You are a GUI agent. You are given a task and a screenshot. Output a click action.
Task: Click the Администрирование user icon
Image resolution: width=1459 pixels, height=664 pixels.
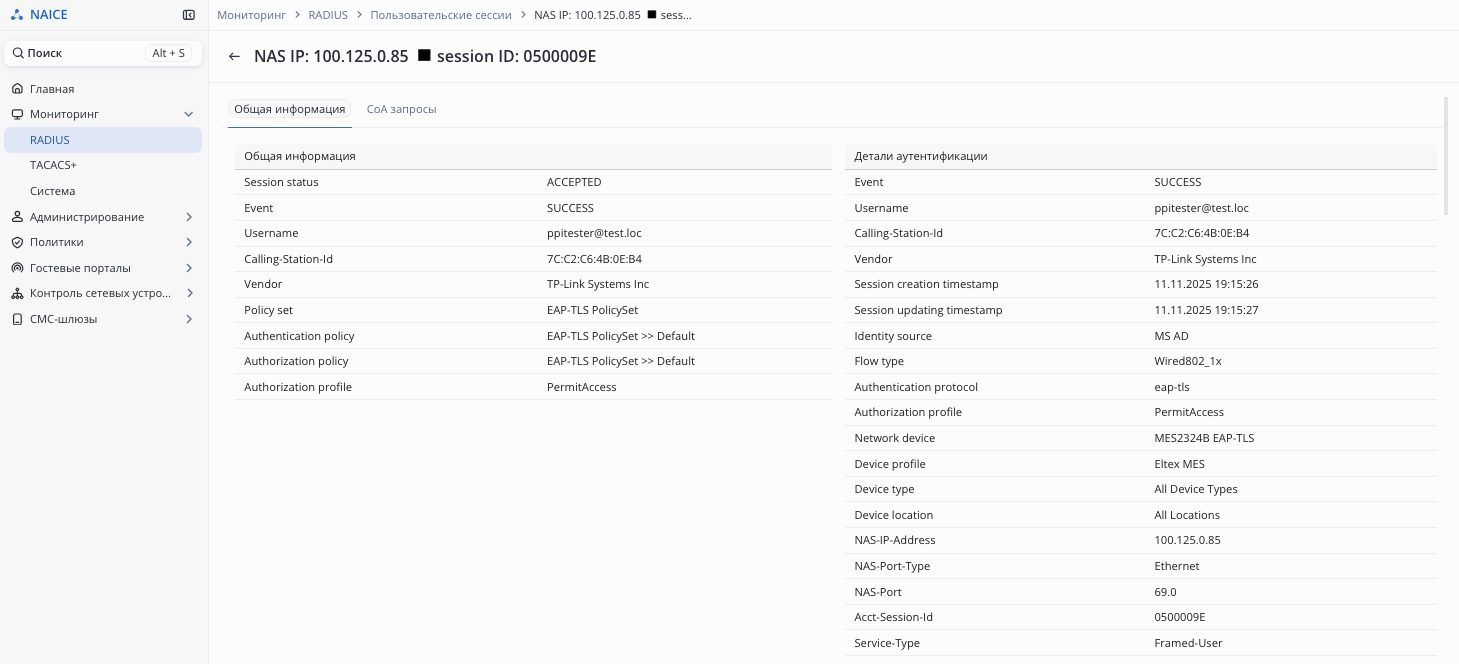click(17, 217)
